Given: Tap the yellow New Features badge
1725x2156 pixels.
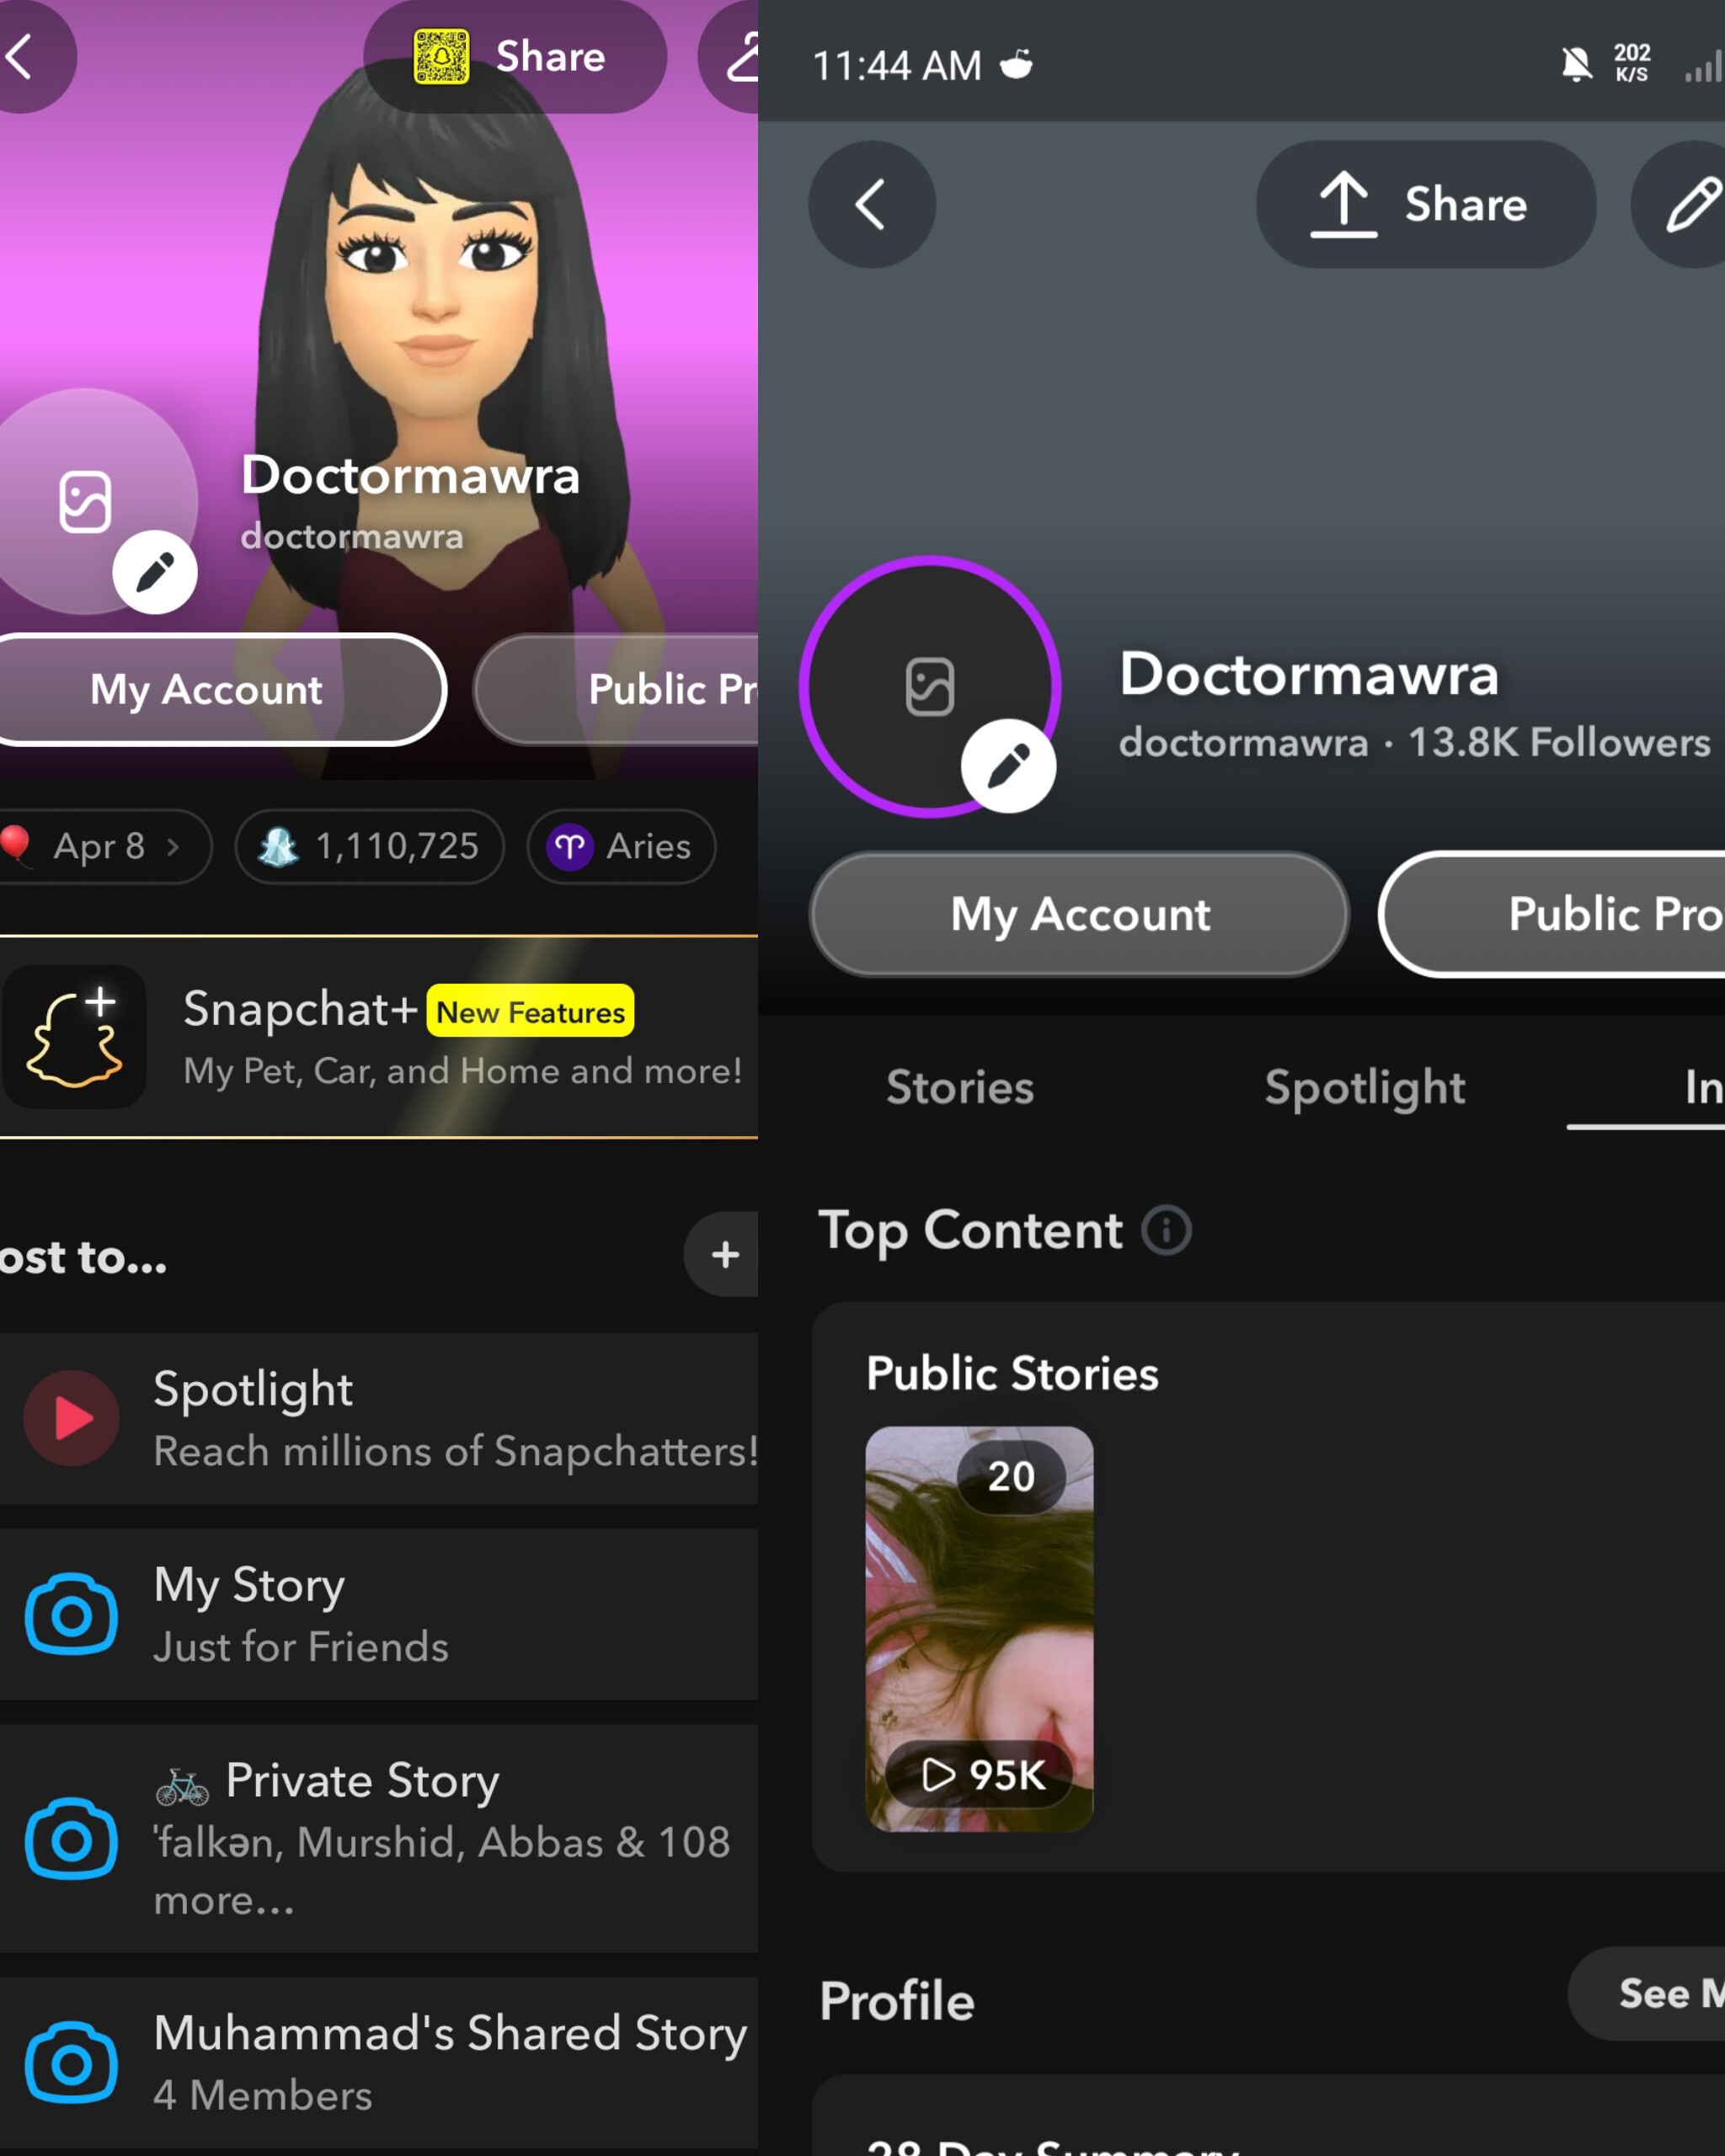Looking at the screenshot, I should (530, 1011).
